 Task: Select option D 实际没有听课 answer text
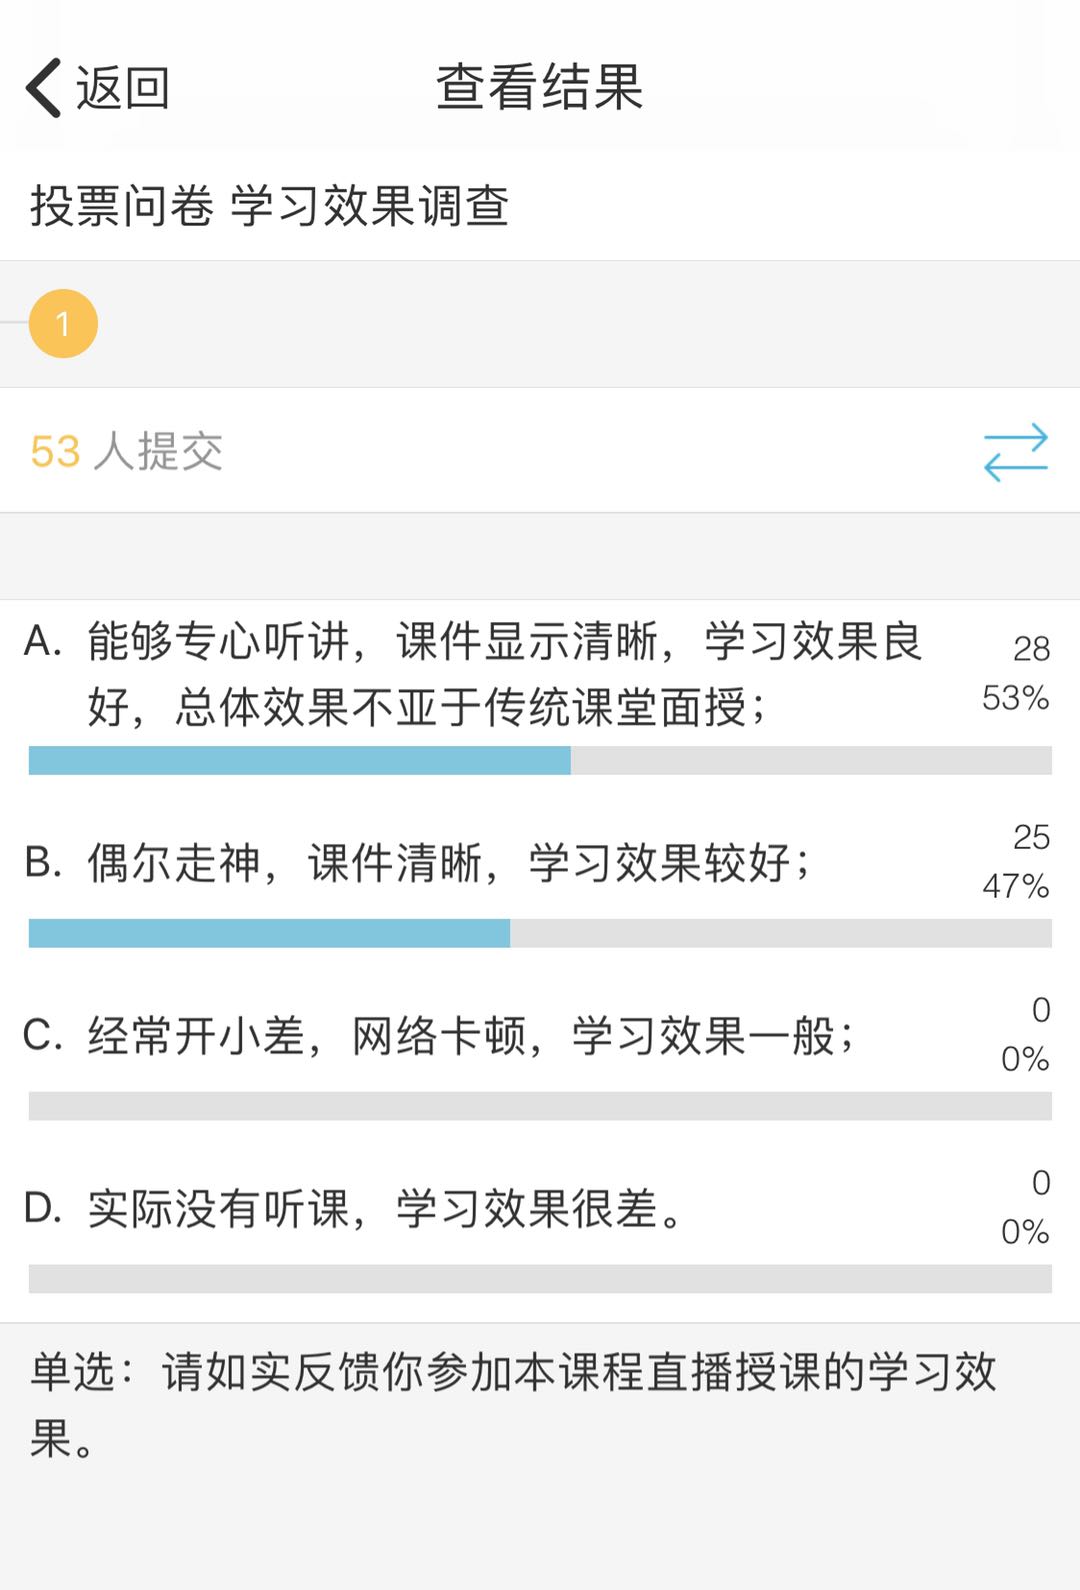pos(385,1209)
